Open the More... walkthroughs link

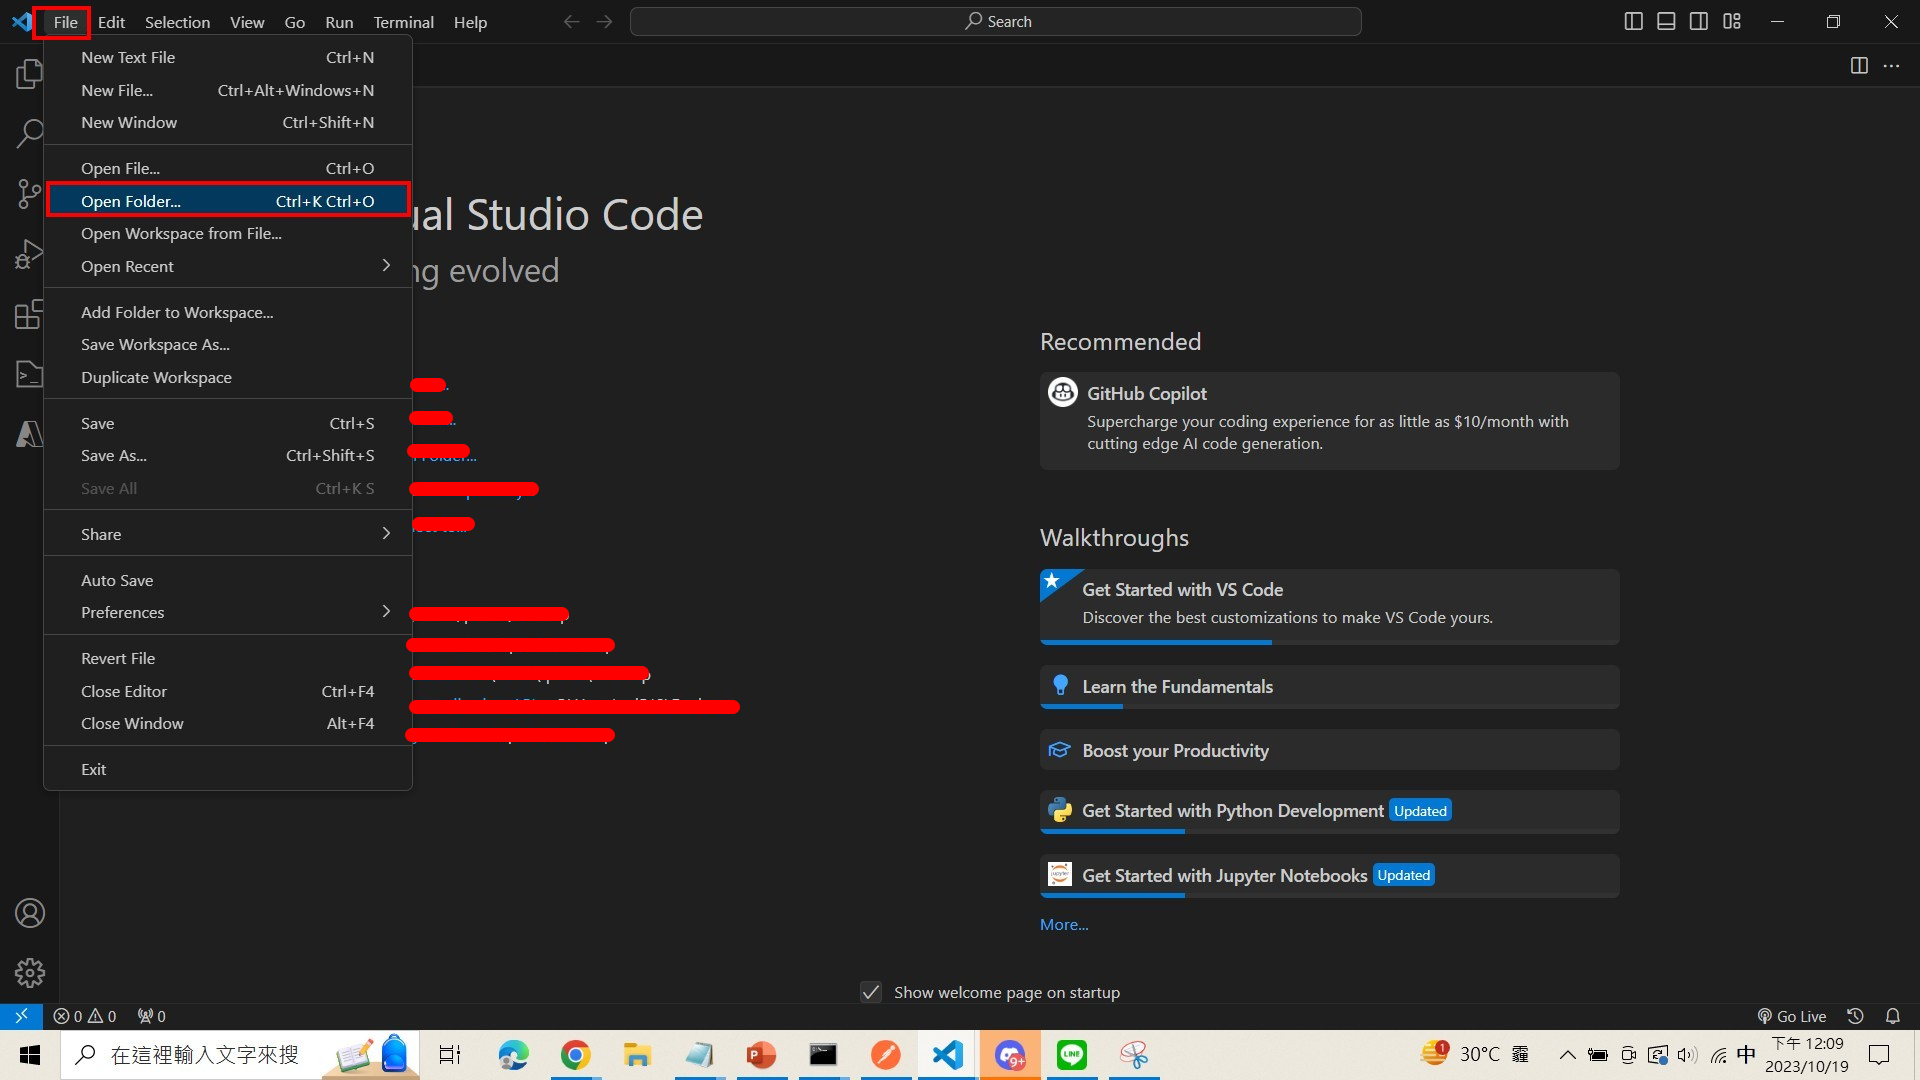(1064, 925)
